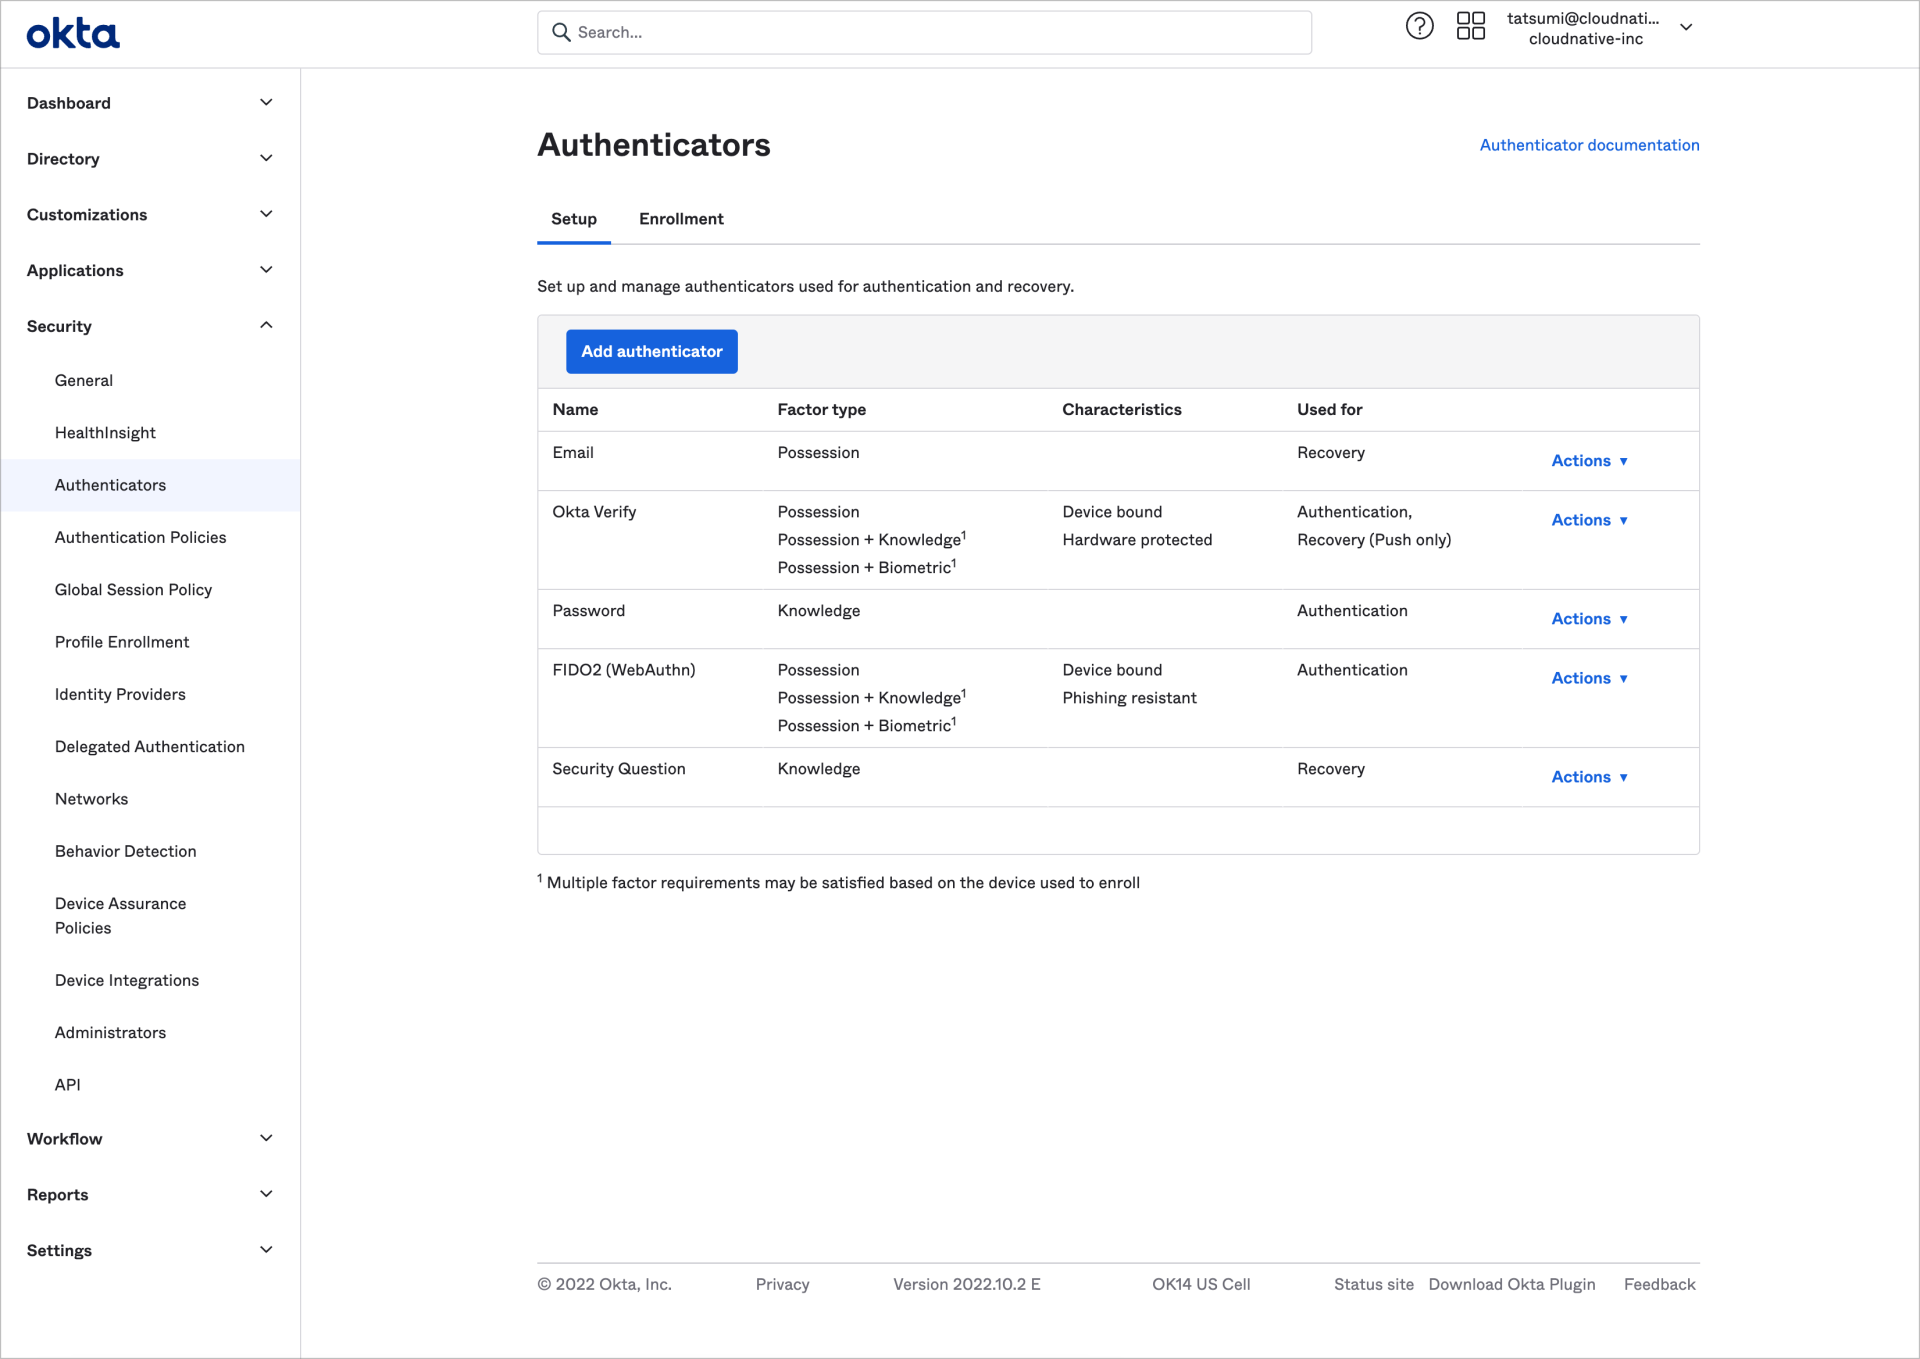Click the search magnifying glass icon
This screenshot has height=1359, width=1920.
[x=561, y=32]
